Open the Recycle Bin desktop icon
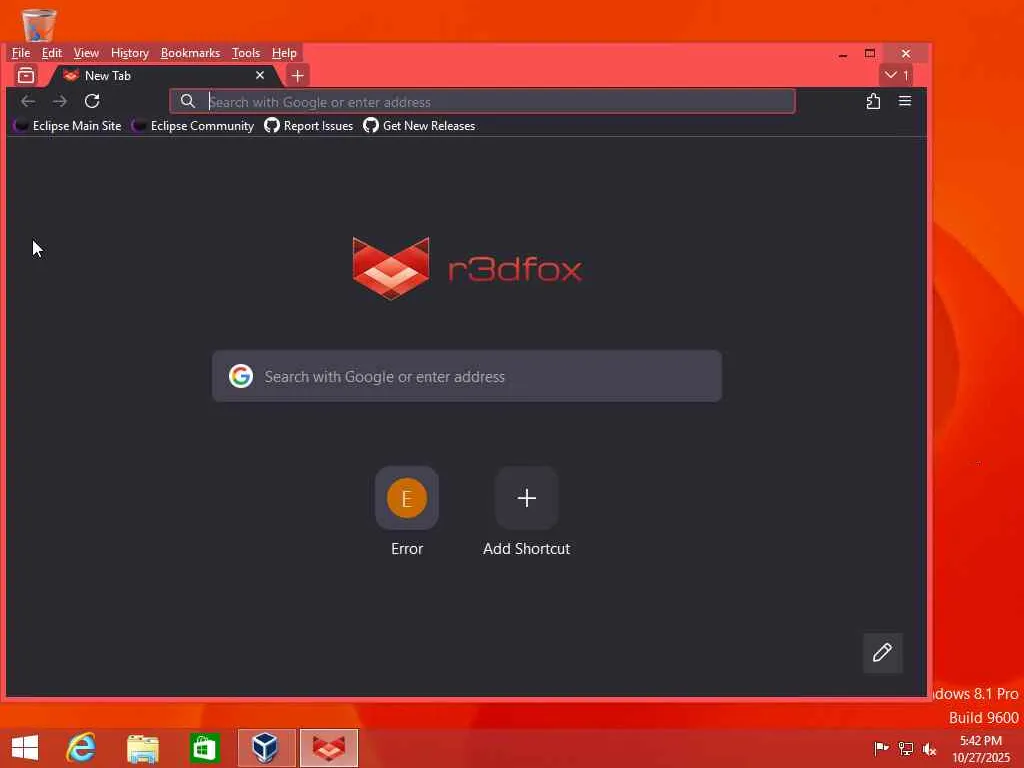Viewport: 1024px width, 768px height. (x=39, y=24)
